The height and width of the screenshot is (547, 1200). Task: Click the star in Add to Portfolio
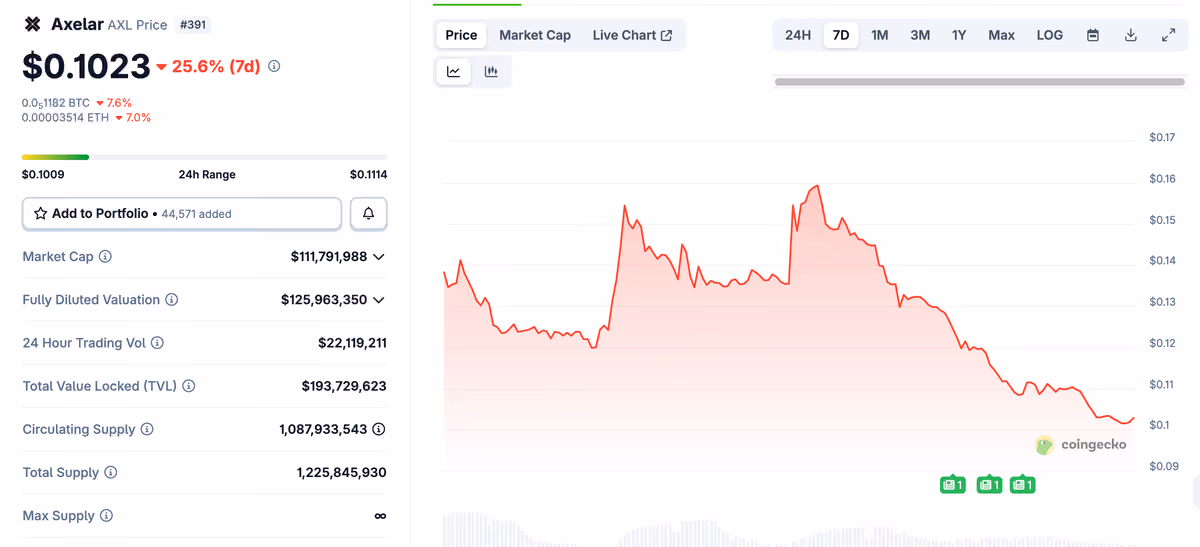(x=41, y=213)
